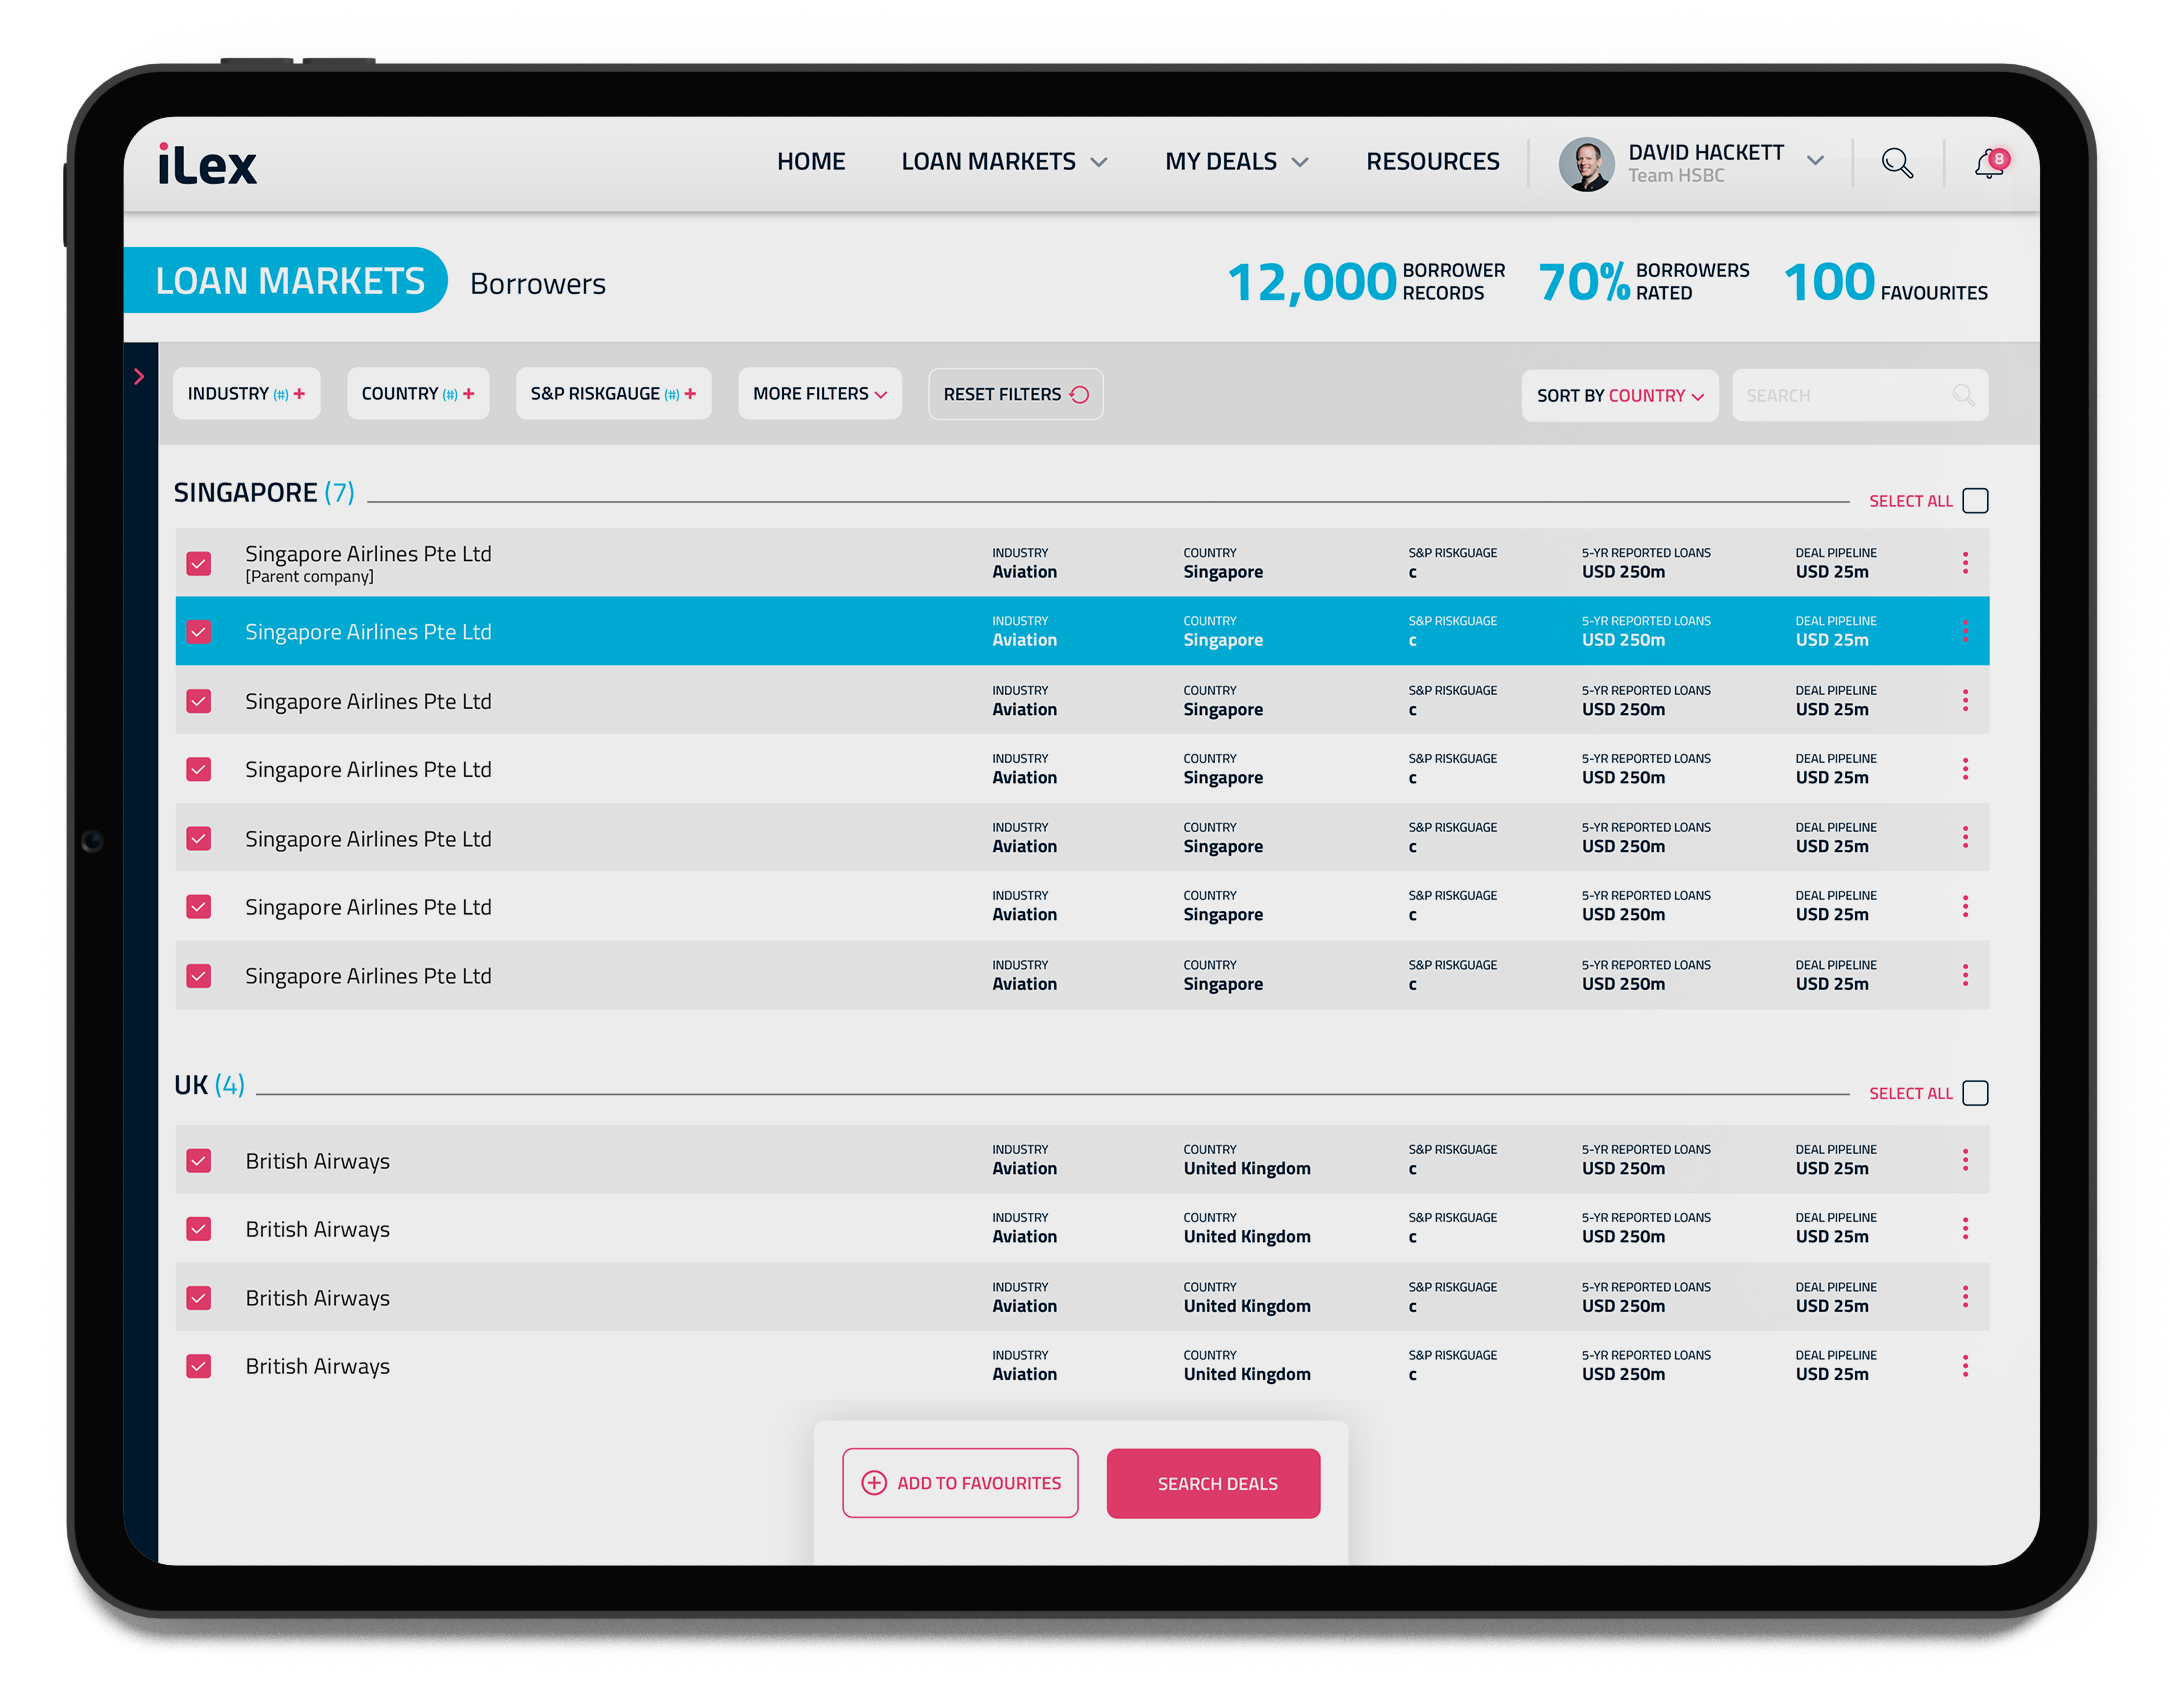Go to the Resources menu item
2170x1706 pixels.
pyautogui.click(x=1432, y=162)
